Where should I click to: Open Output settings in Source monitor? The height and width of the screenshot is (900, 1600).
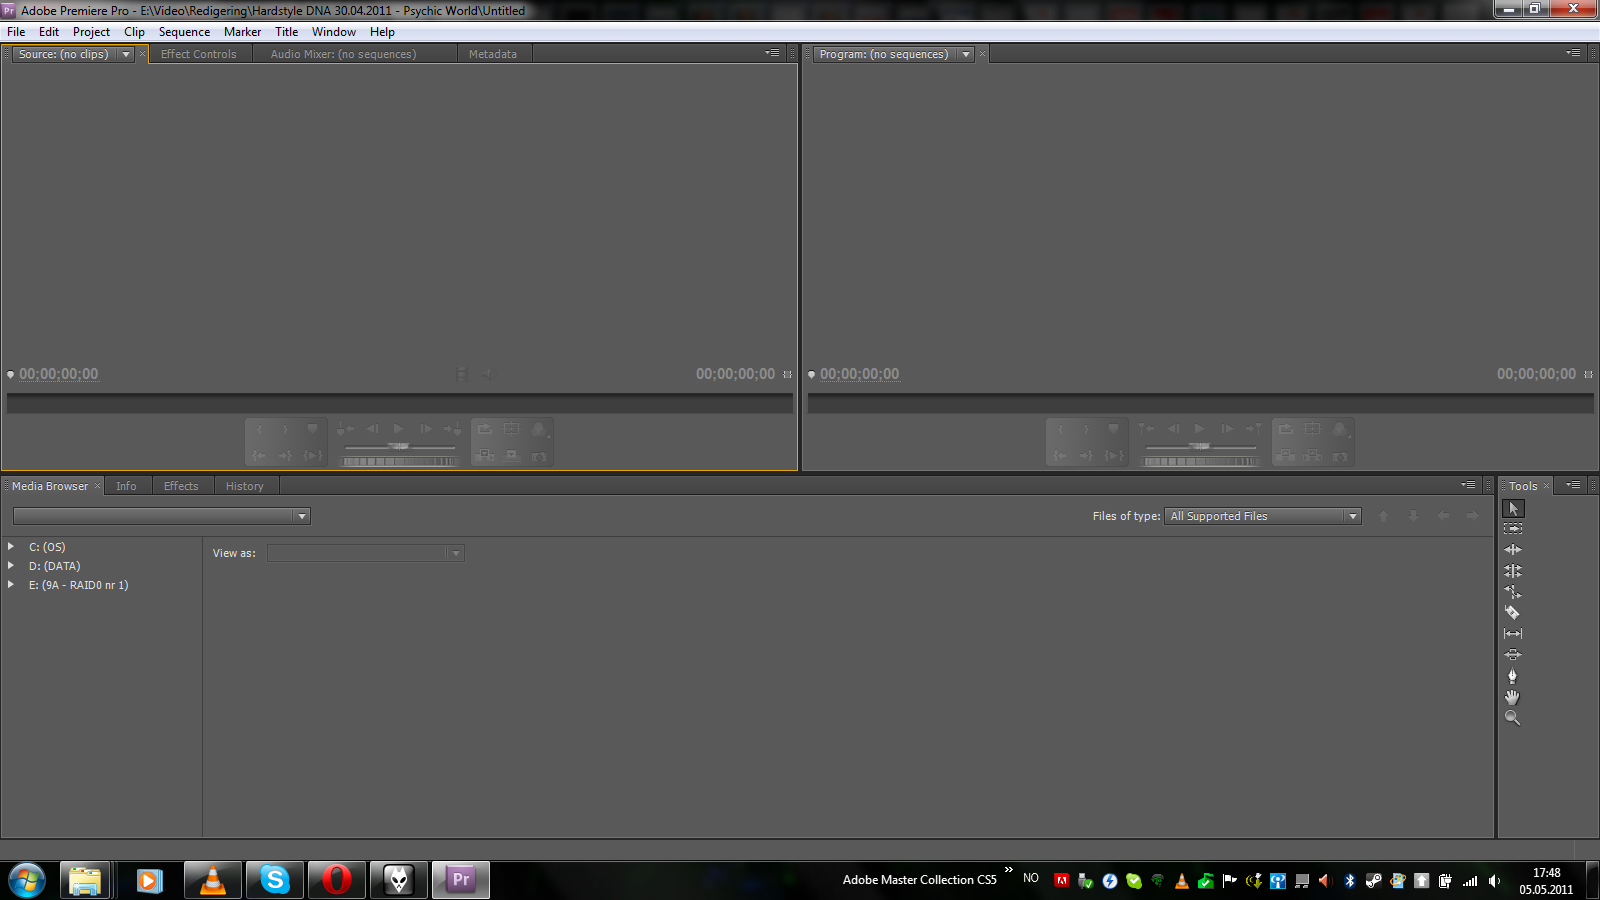pos(539,430)
